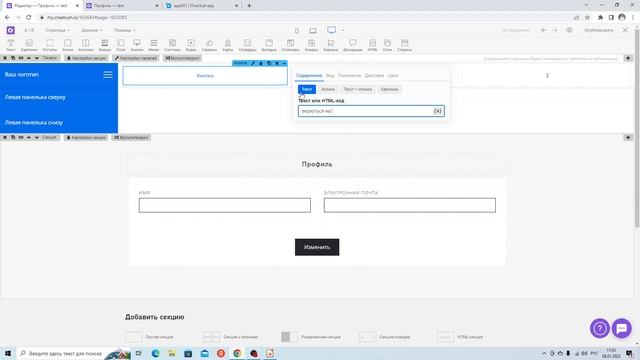The height and width of the screenshot is (360, 640).
Task: Click the Creatium logo icon
Action: [x=11, y=30]
